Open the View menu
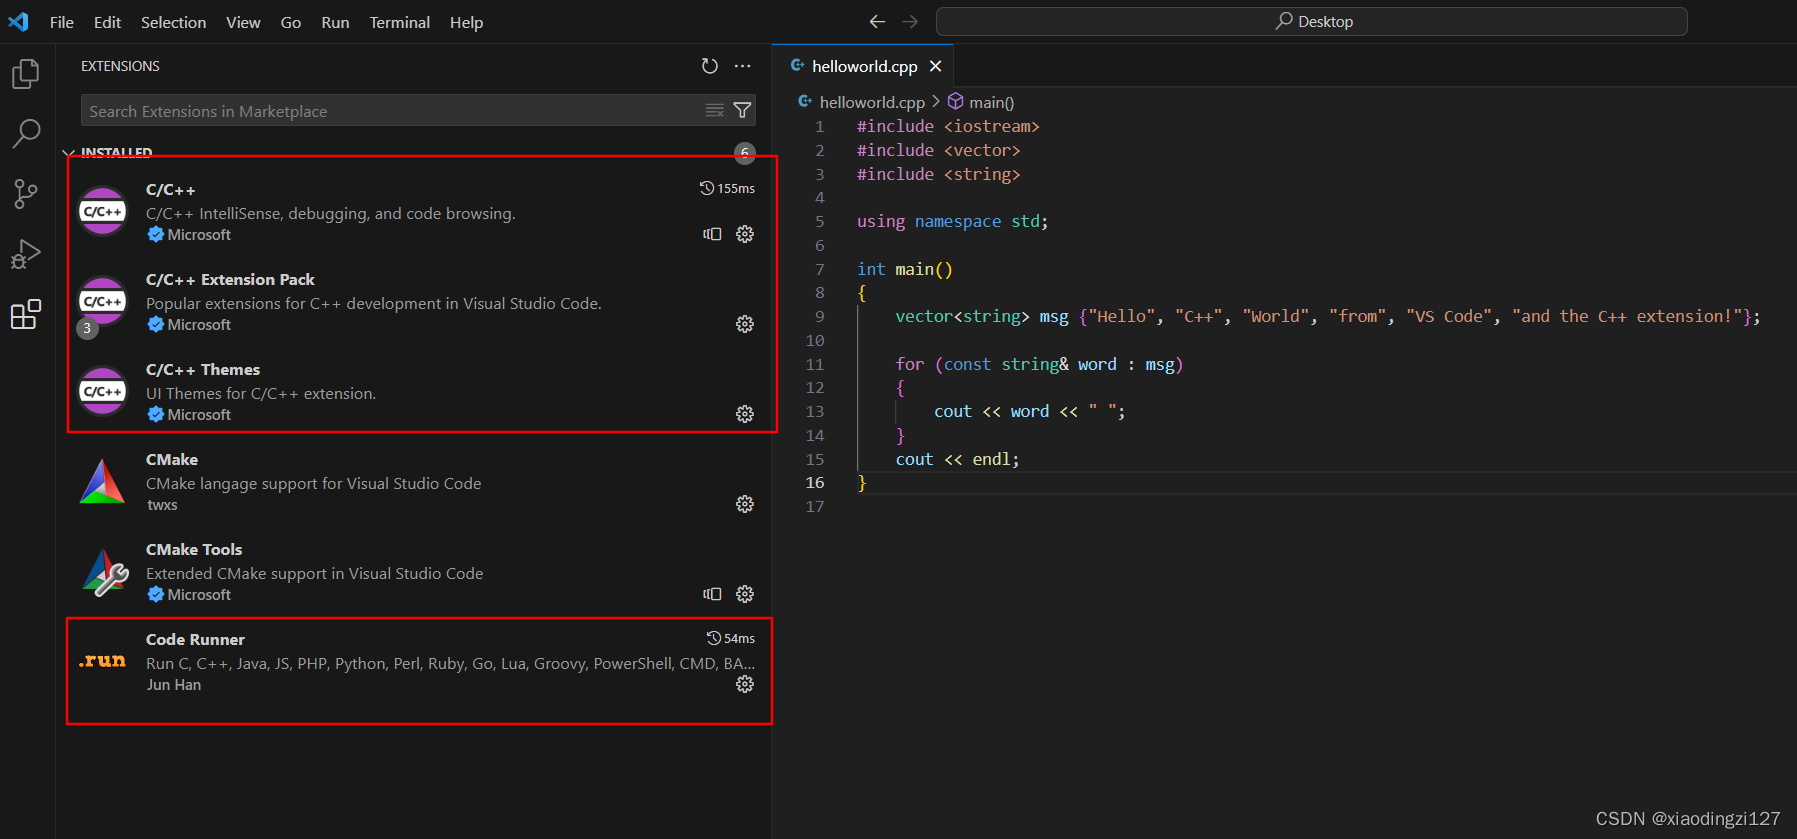 click(x=243, y=22)
